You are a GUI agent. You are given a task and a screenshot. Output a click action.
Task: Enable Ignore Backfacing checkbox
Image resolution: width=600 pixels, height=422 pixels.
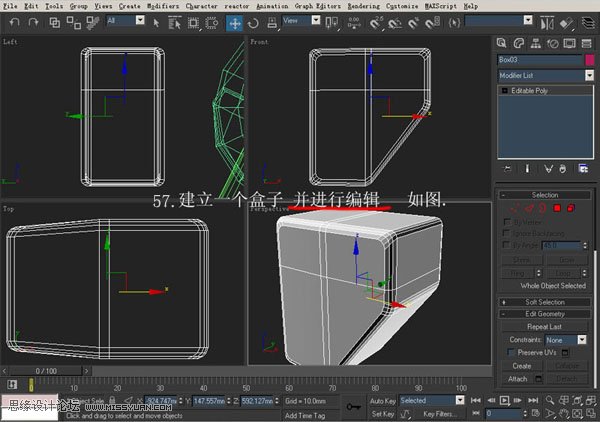pos(507,233)
